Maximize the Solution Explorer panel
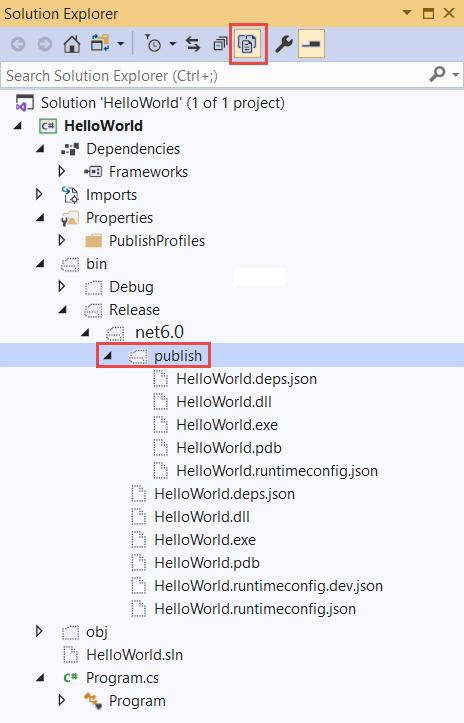Screen dimensions: 464x723 428,13
